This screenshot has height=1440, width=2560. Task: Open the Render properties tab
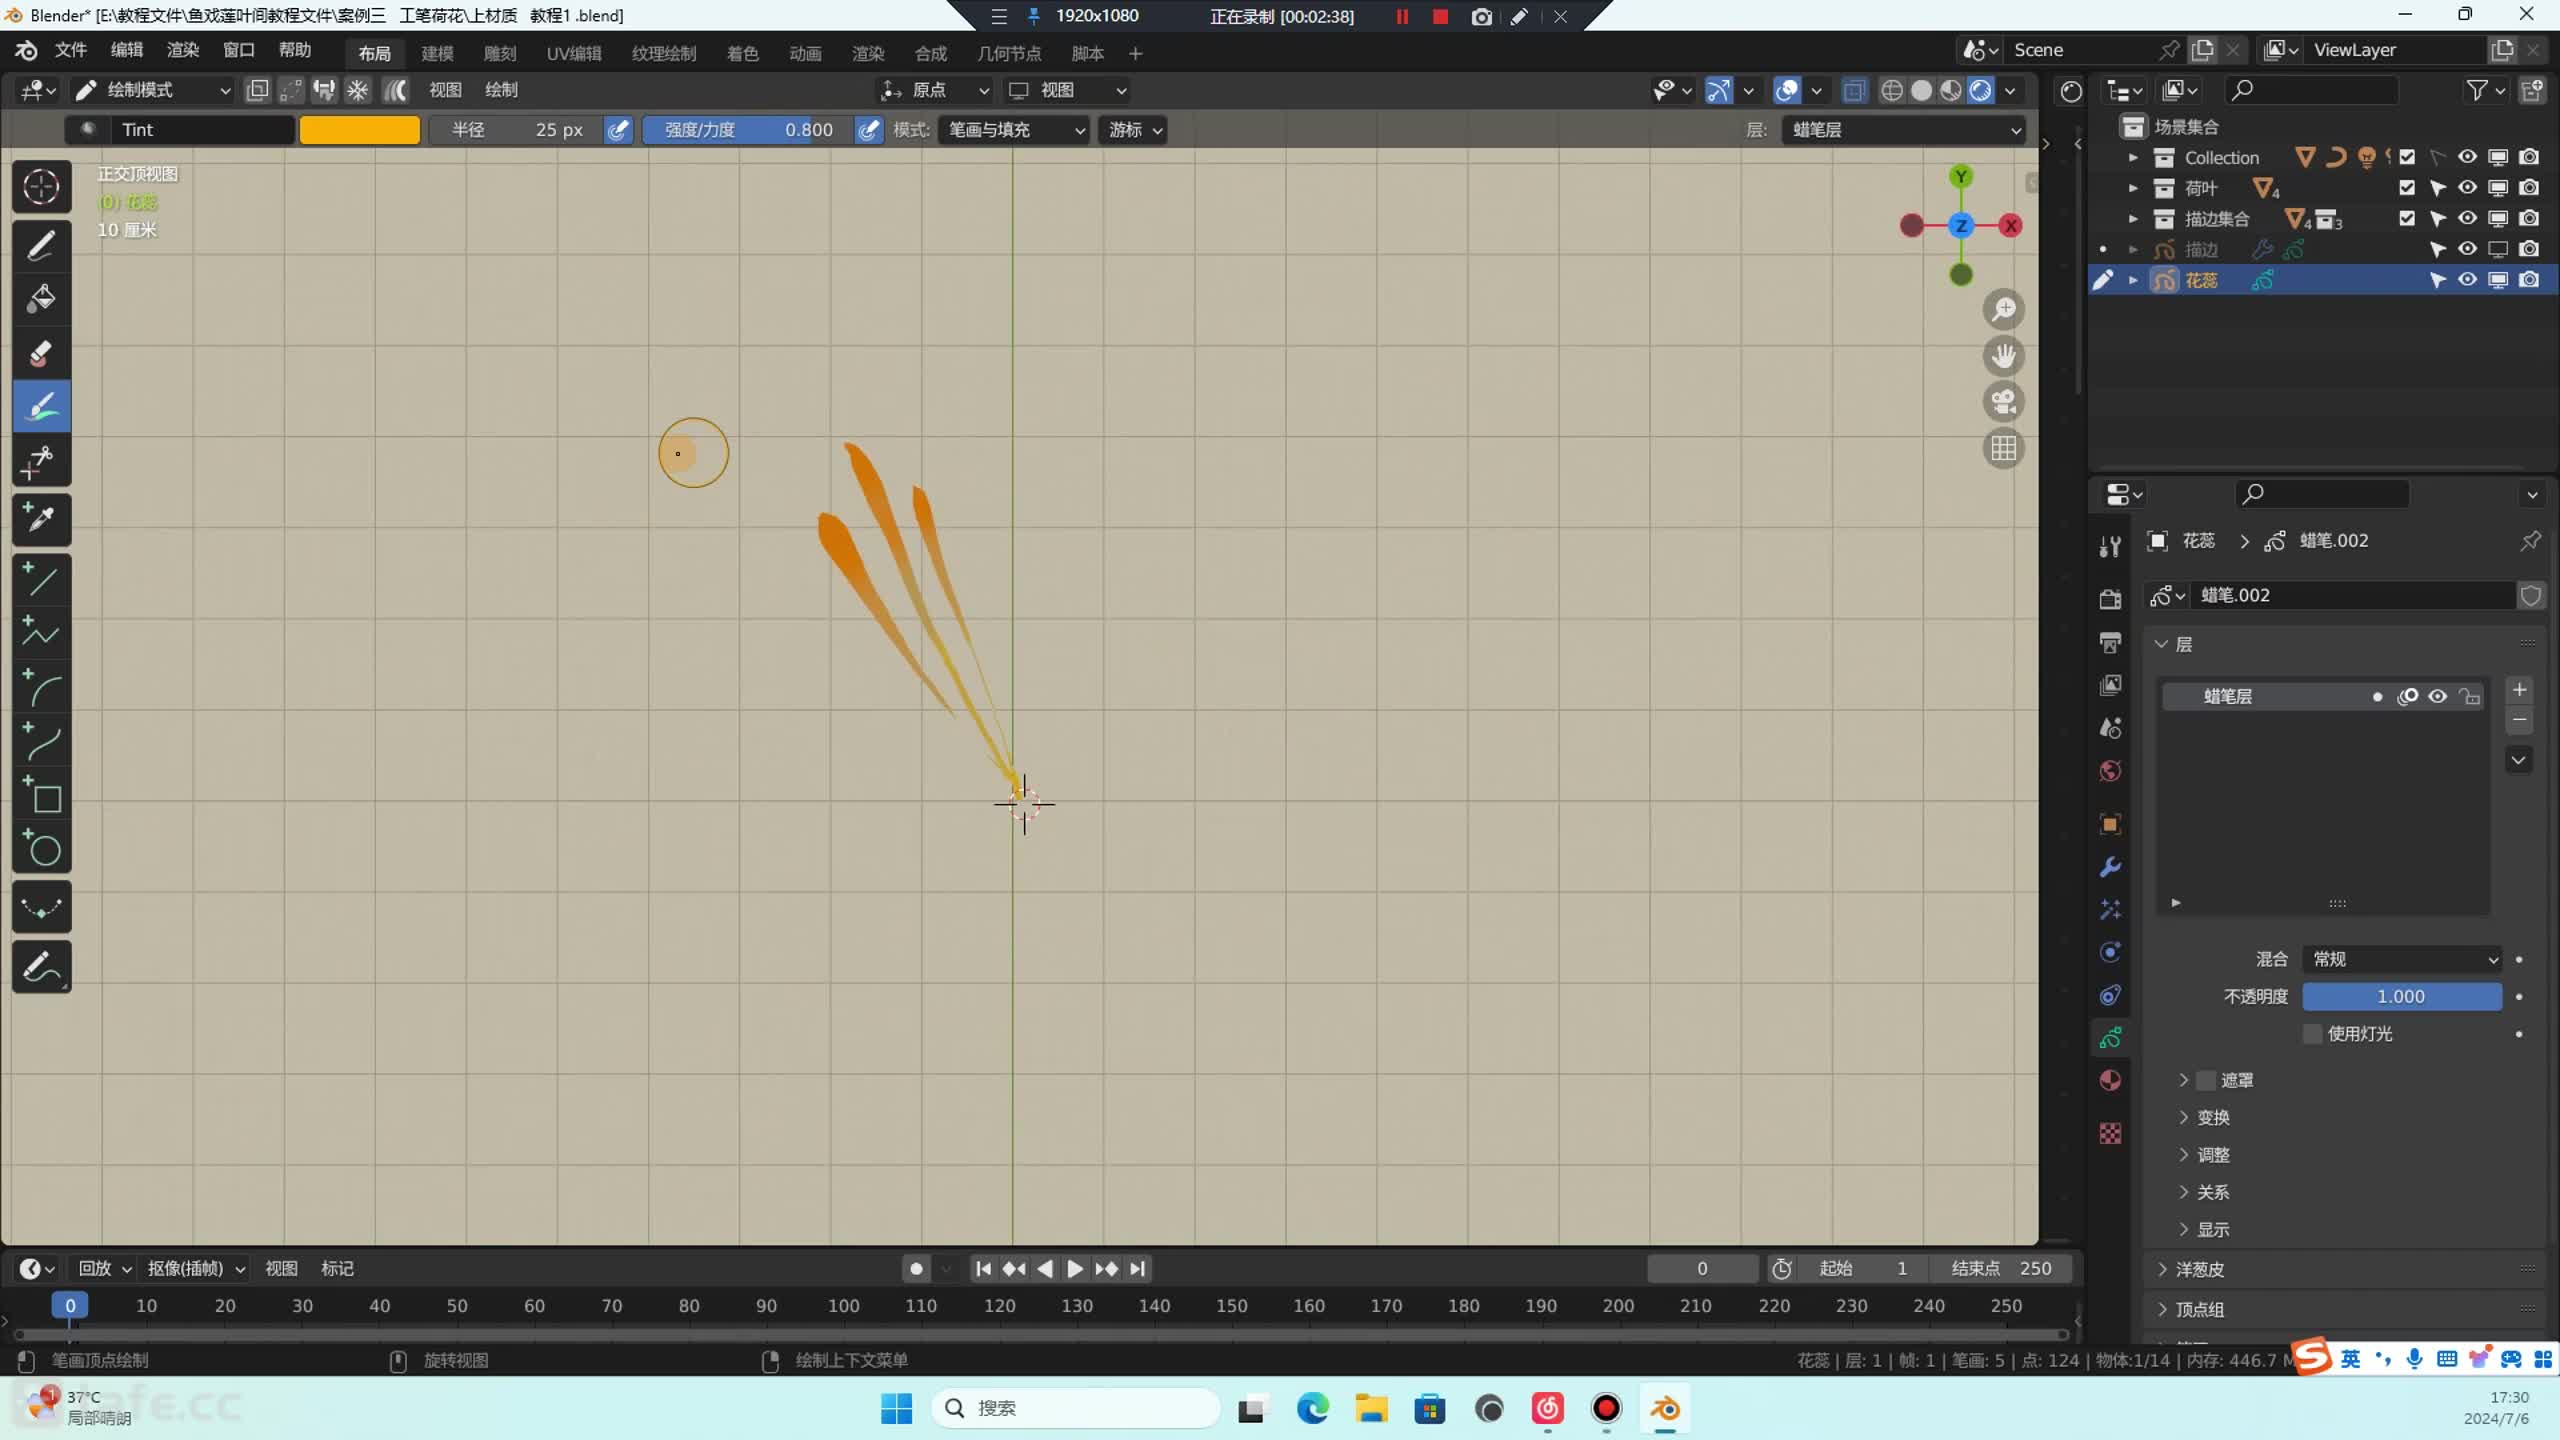pos(2110,599)
